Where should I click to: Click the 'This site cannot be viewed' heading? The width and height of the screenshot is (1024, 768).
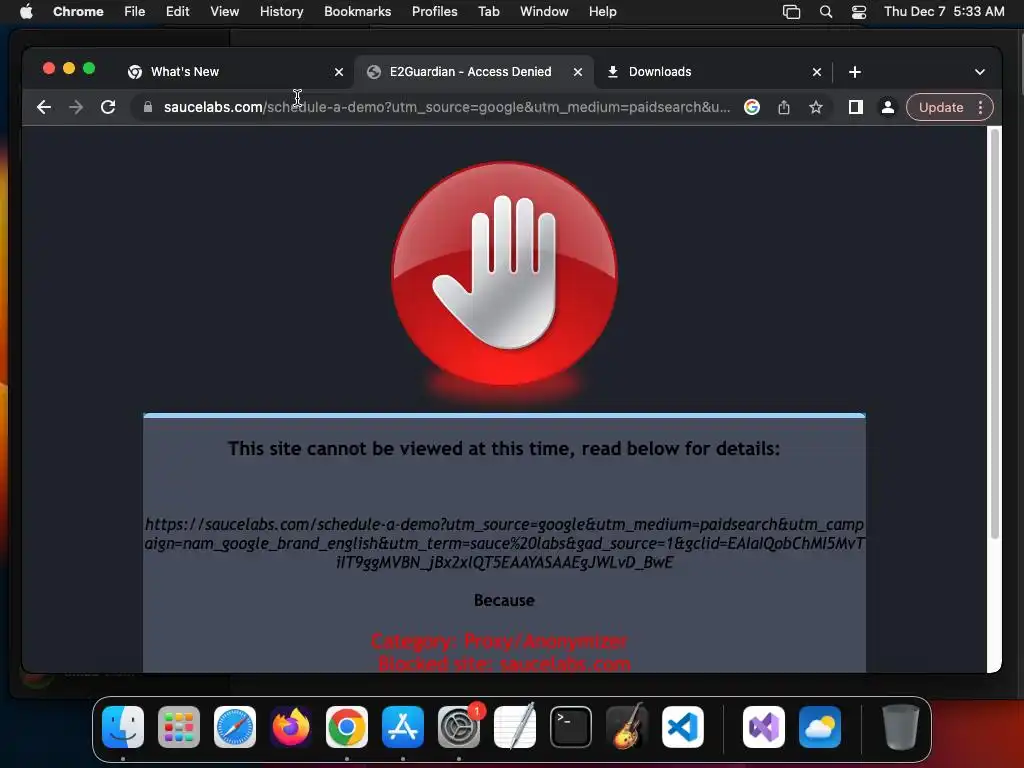504,449
